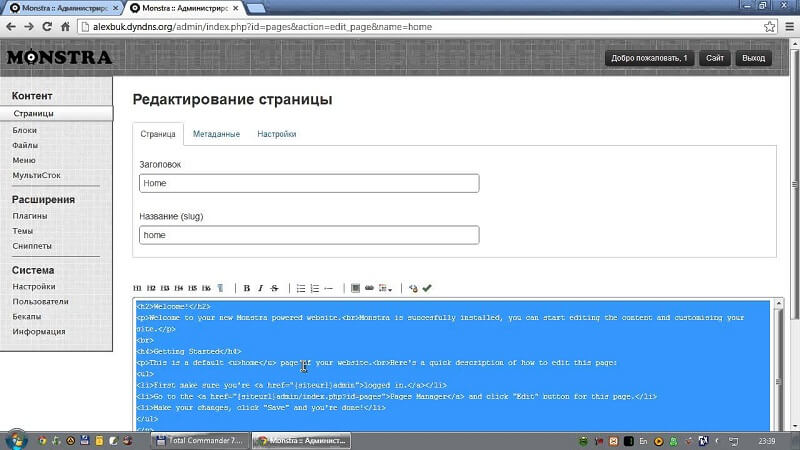Click into the Заголовок field

coord(309,183)
